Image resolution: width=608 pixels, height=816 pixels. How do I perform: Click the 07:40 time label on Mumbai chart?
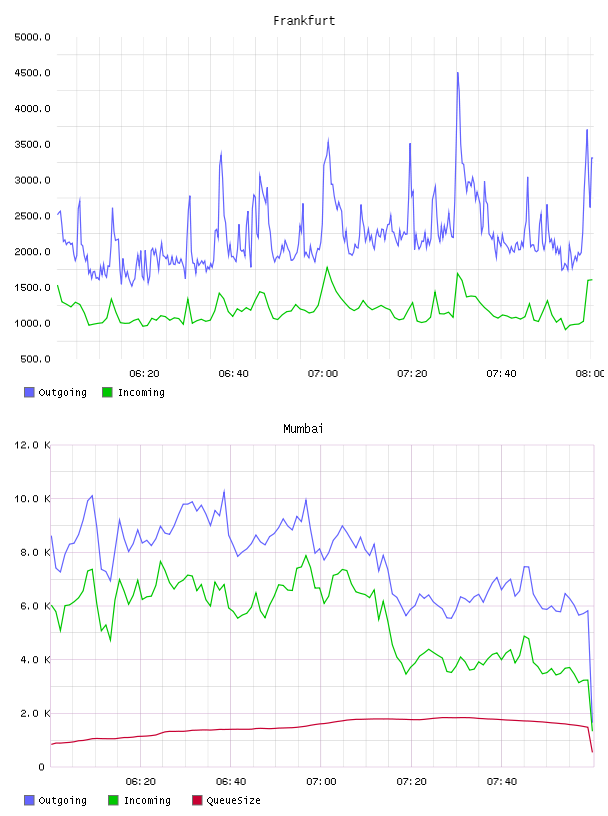pyautogui.click(x=502, y=782)
